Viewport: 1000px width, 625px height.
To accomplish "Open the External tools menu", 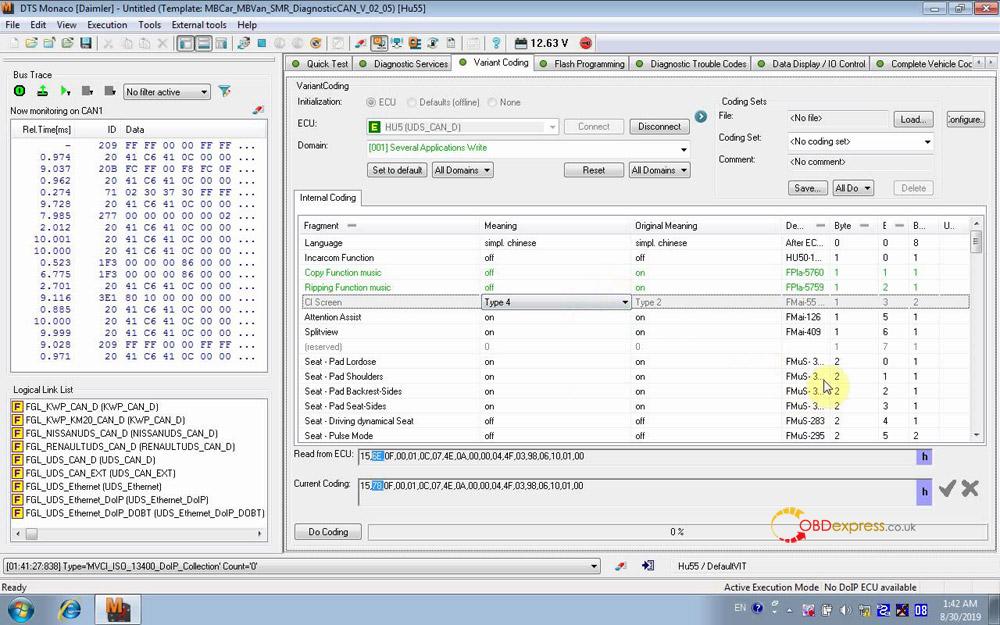I will [x=199, y=25].
